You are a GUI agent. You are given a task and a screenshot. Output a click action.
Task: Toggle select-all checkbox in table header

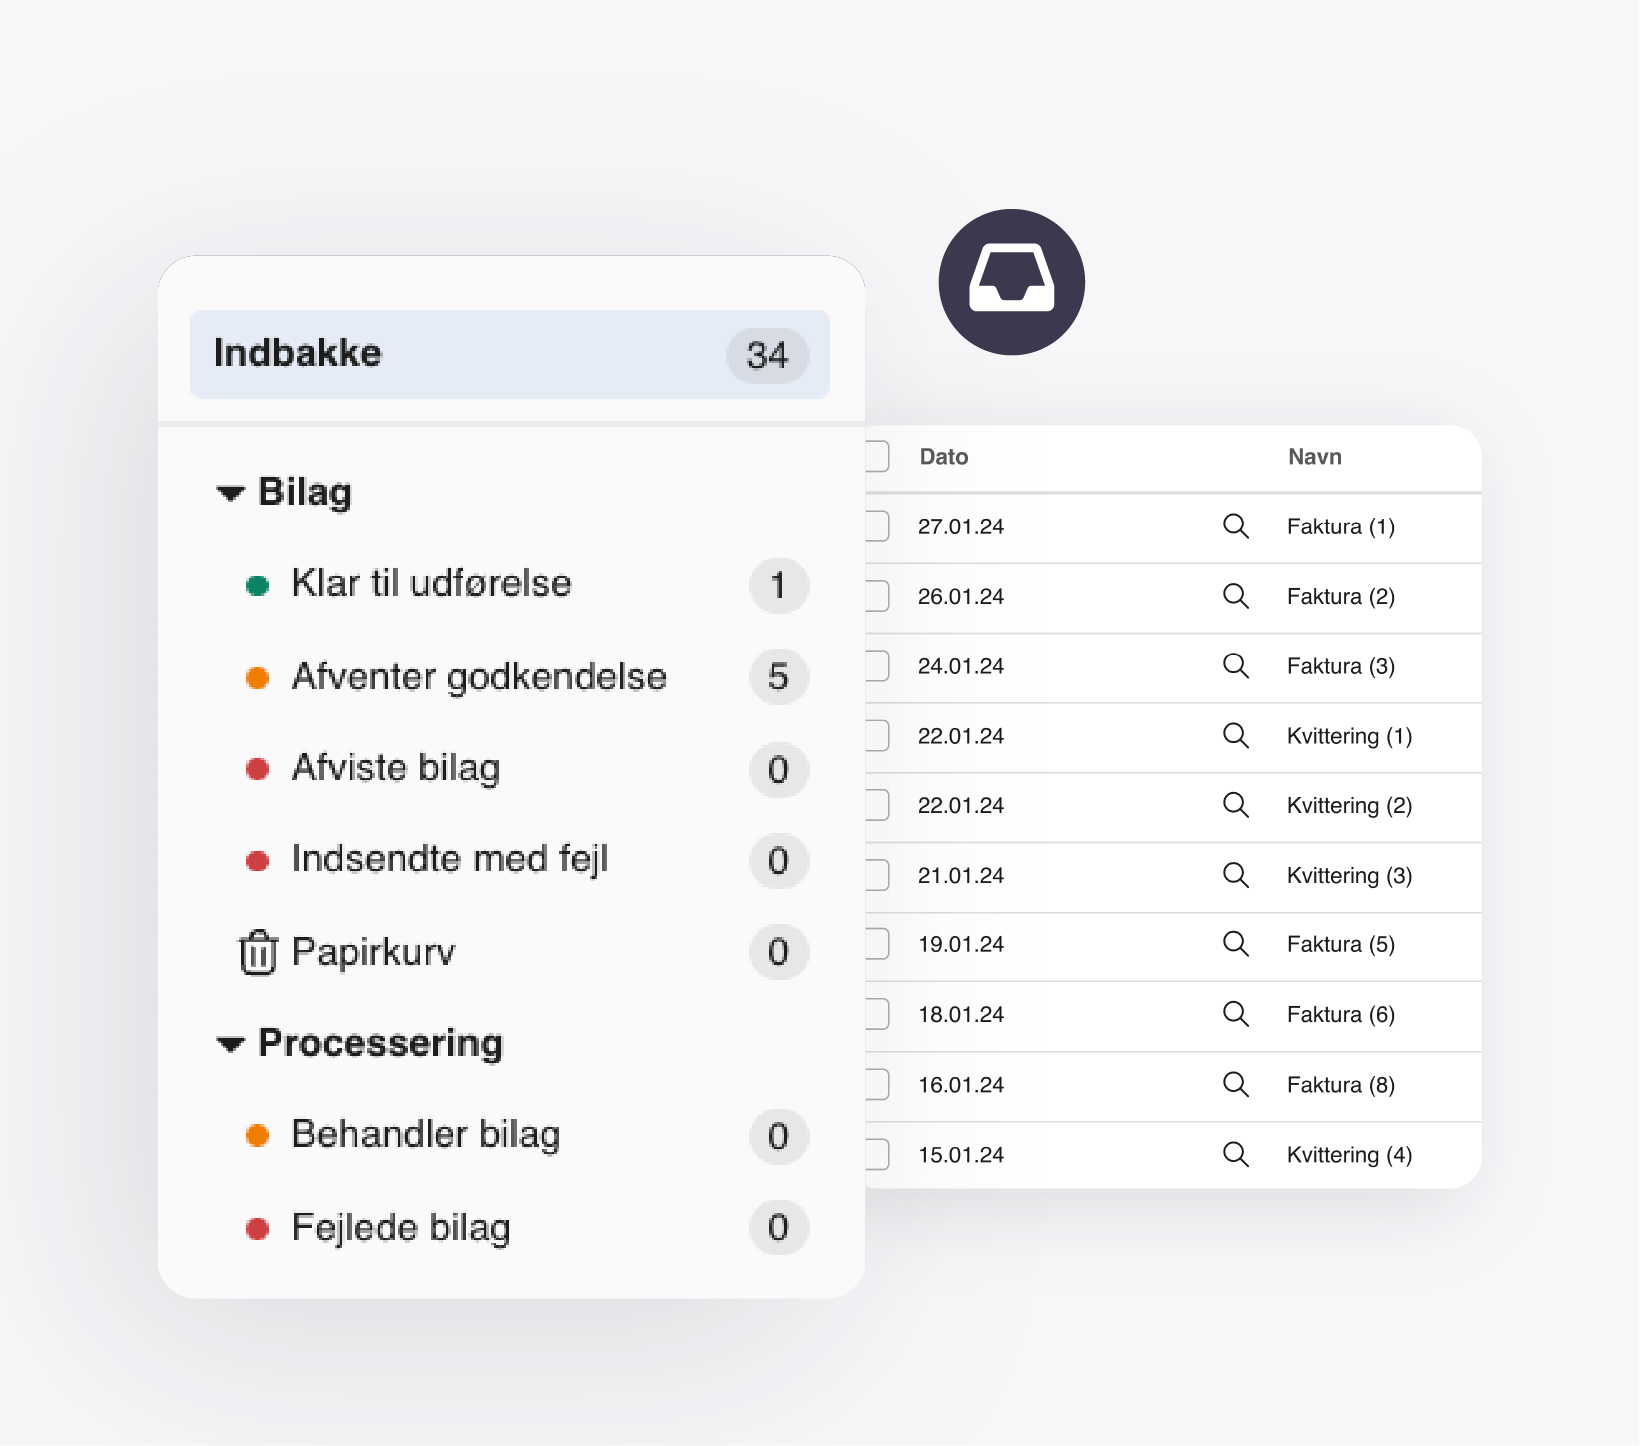click(x=877, y=456)
